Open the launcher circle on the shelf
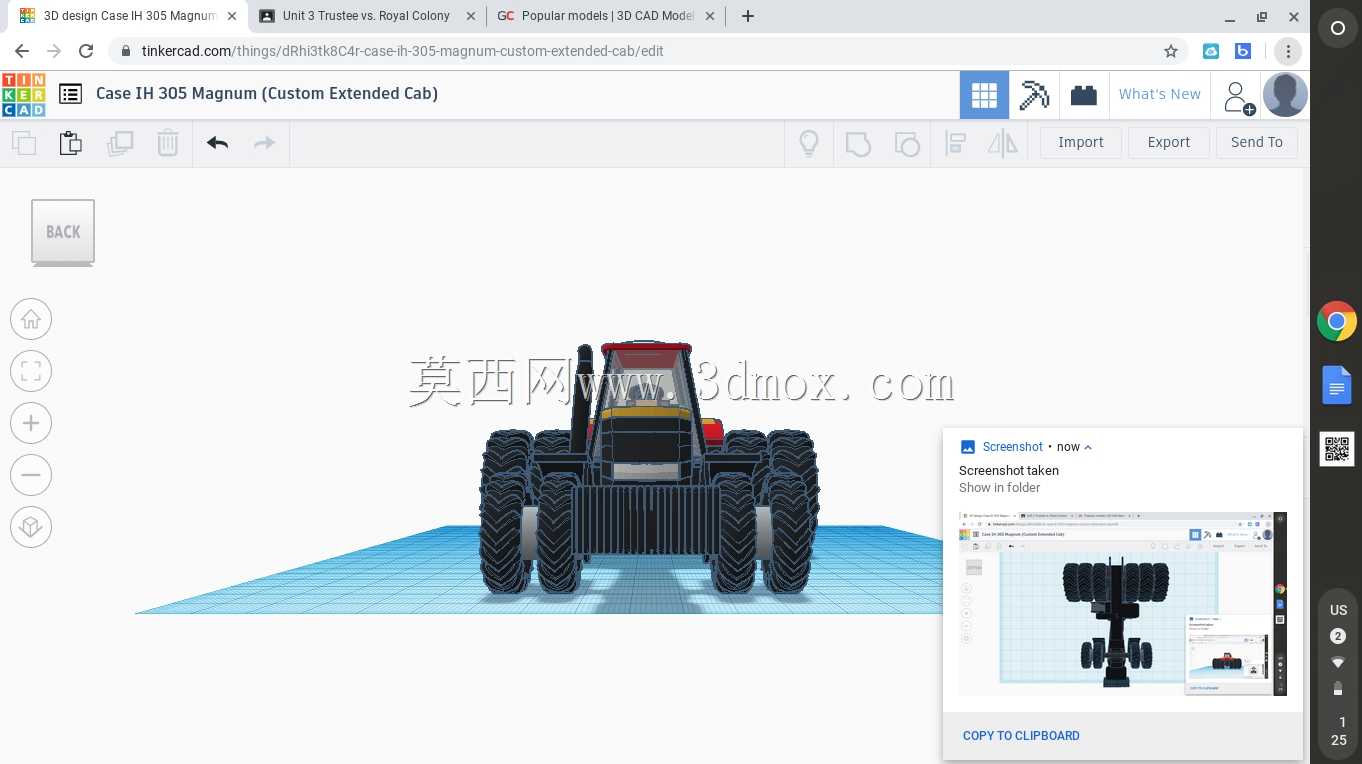Viewport: 1362px width, 764px height. pos(1338,29)
